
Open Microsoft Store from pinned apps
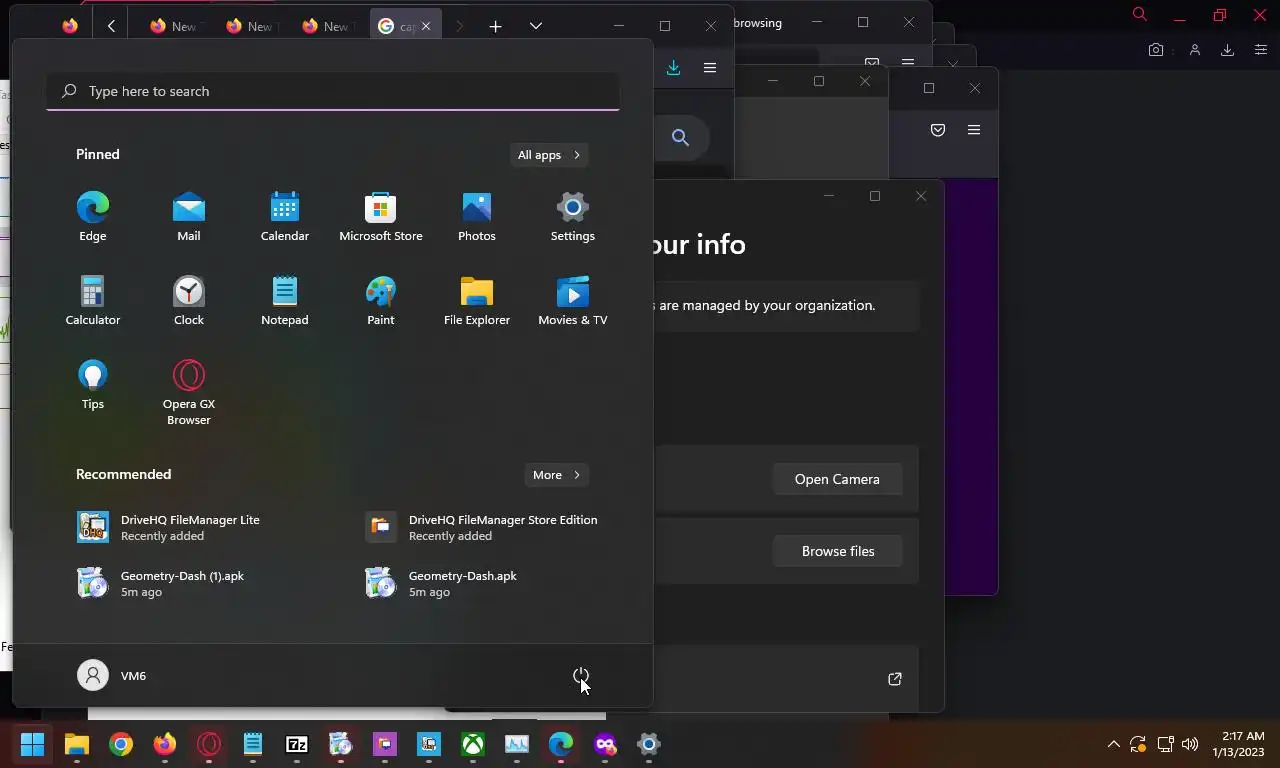click(381, 217)
